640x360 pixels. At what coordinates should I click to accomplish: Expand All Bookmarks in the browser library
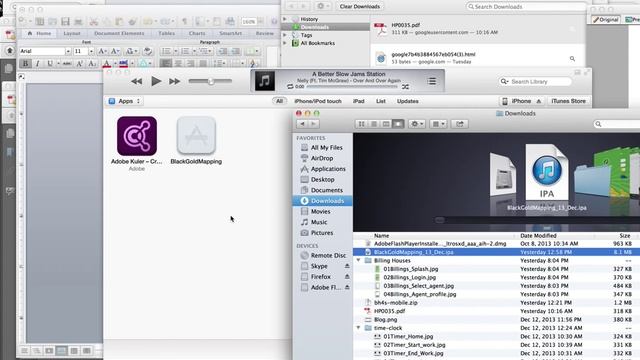(285, 43)
